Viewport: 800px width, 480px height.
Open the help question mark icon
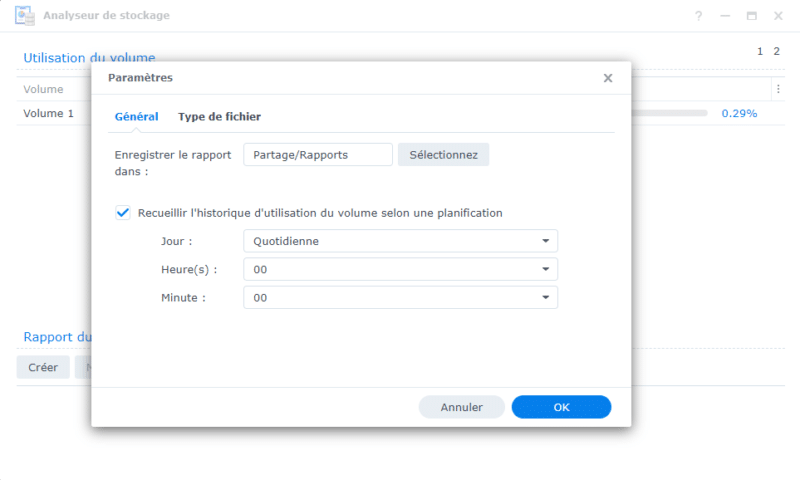699,16
